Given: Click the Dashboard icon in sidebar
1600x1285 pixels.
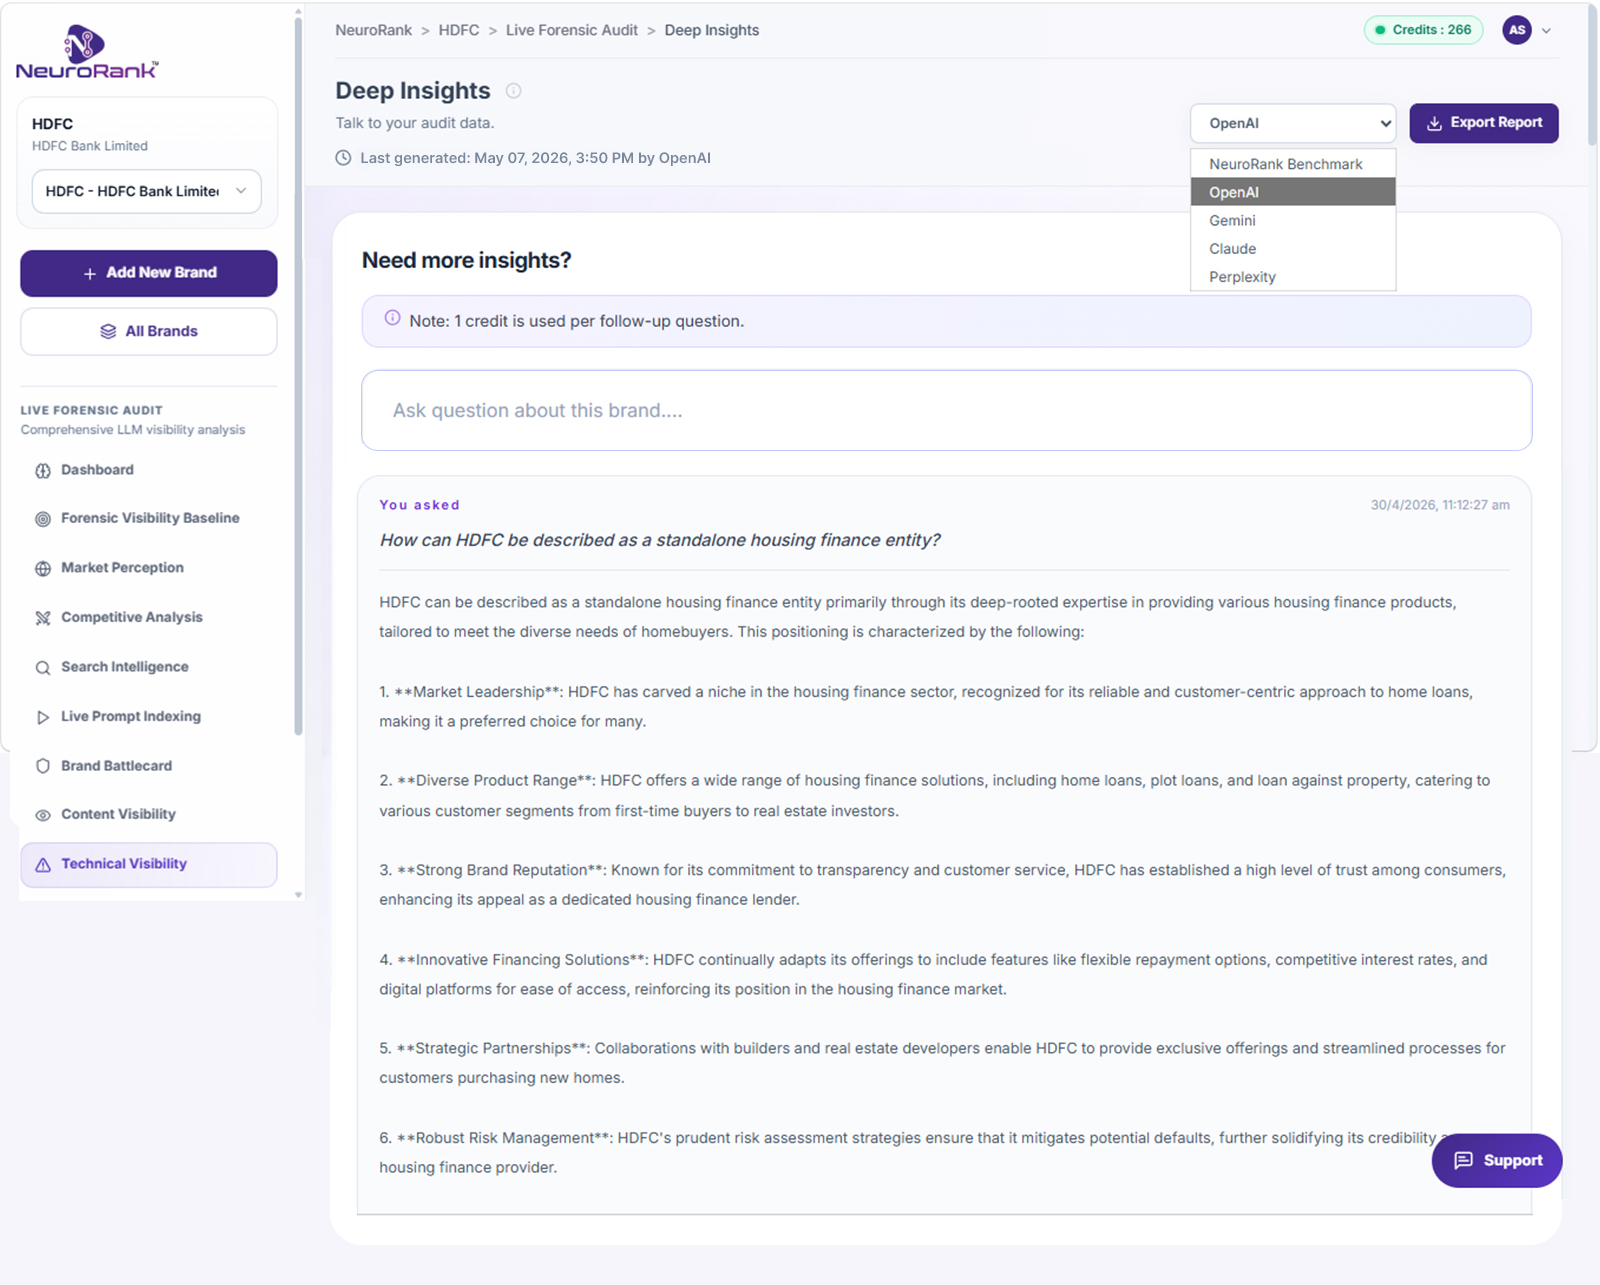Looking at the screenshot, I should point(43,471).
